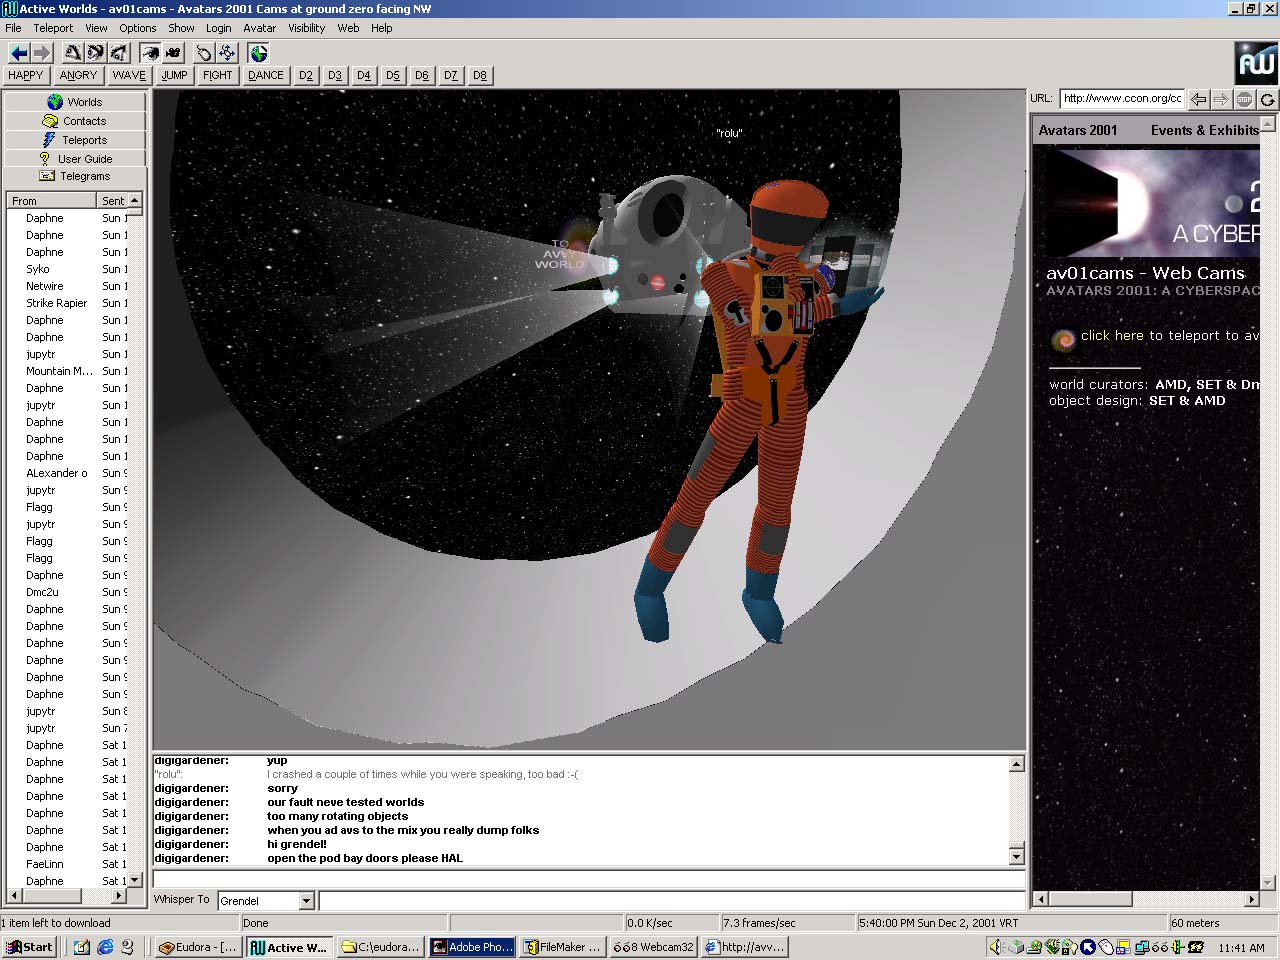
Task: Click the blue back arrow teleport button
Action: coord(18,53)
